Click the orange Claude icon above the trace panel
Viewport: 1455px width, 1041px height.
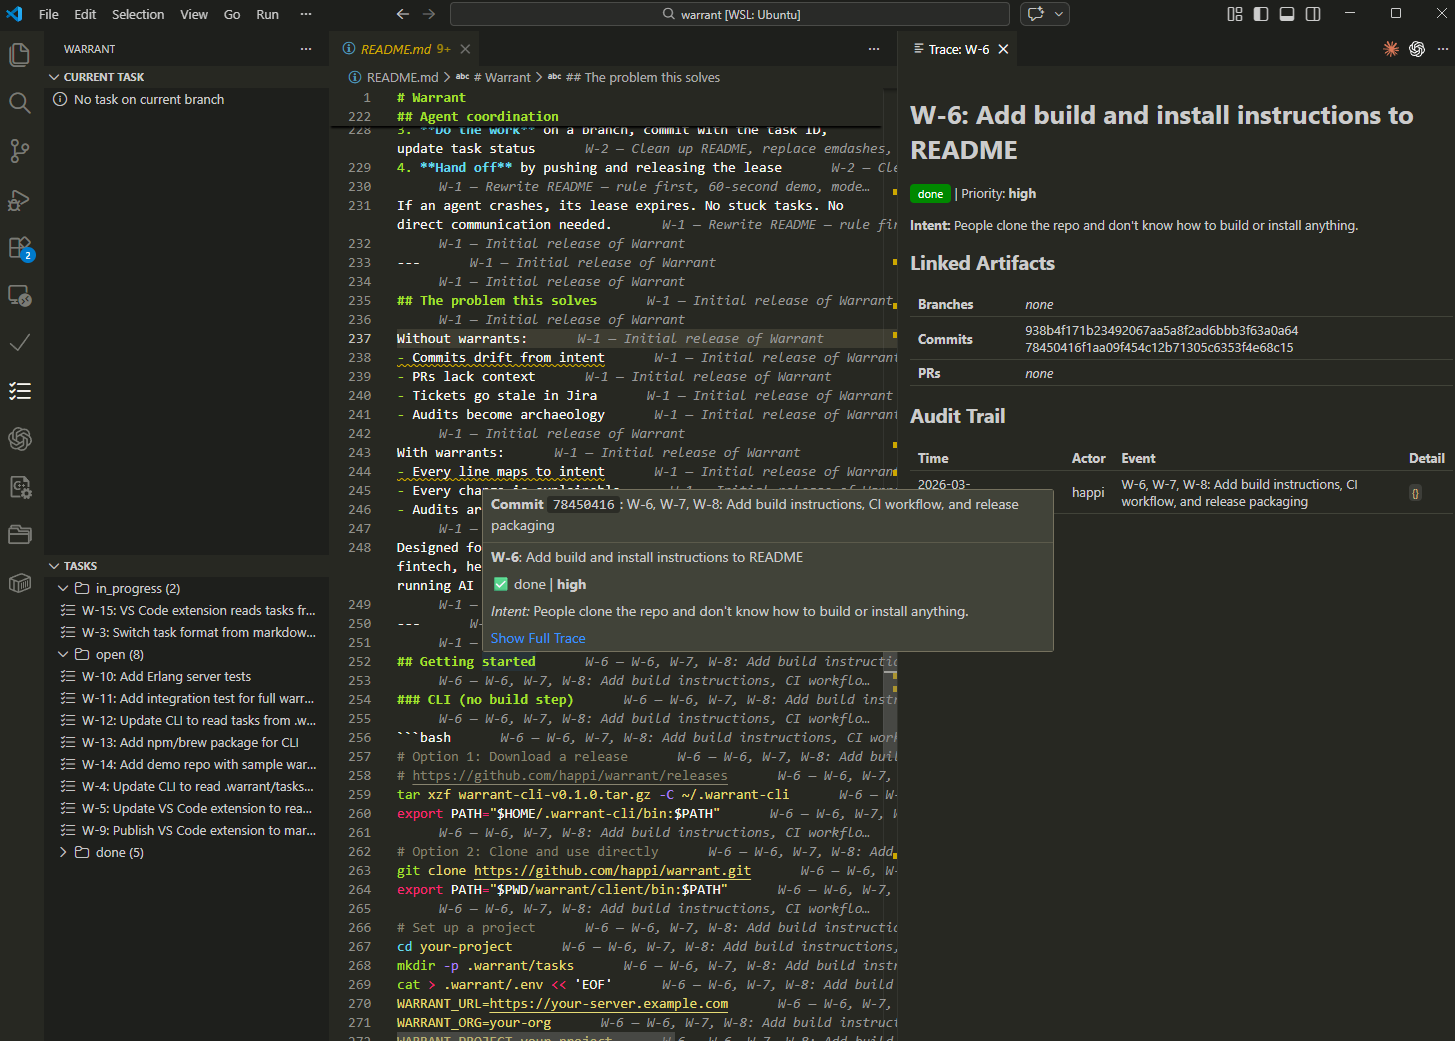[x=1390, y=48]
